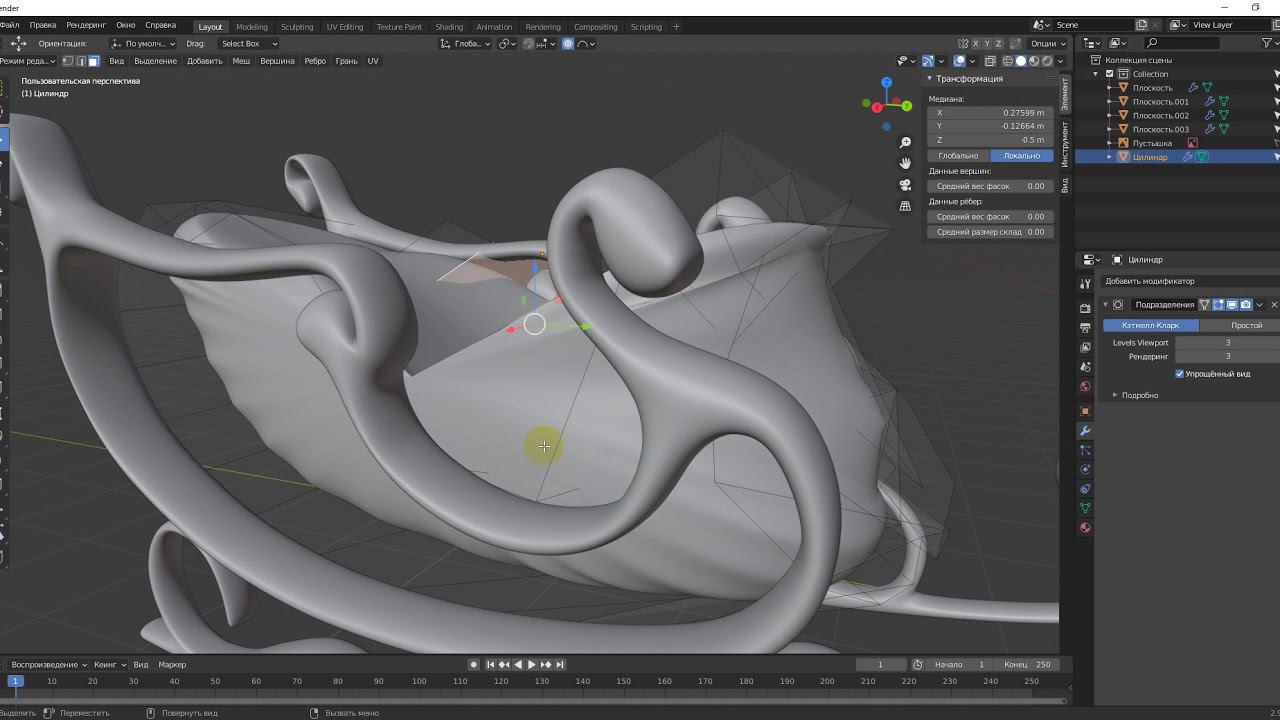Switch to rendered shading icon
The height and width of the screenshot is (720, 1280).
tap(1047, 61)
